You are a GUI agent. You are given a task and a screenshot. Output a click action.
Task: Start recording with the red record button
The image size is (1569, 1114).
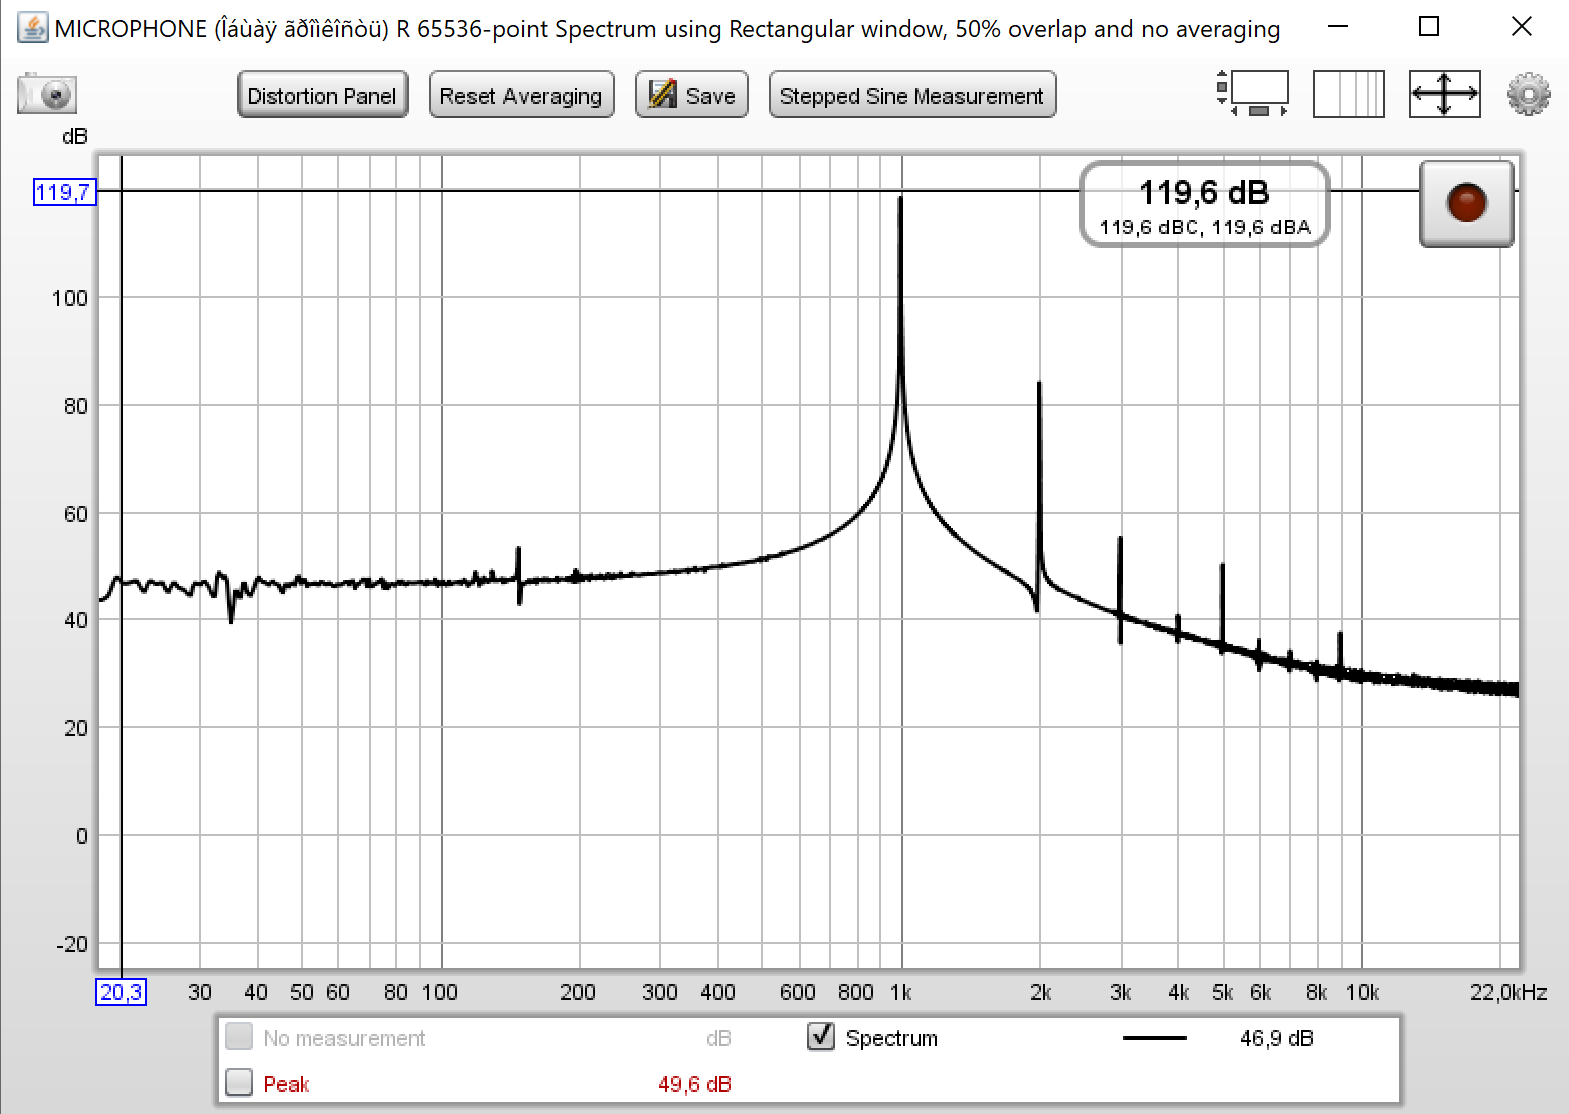[1466, 203]
